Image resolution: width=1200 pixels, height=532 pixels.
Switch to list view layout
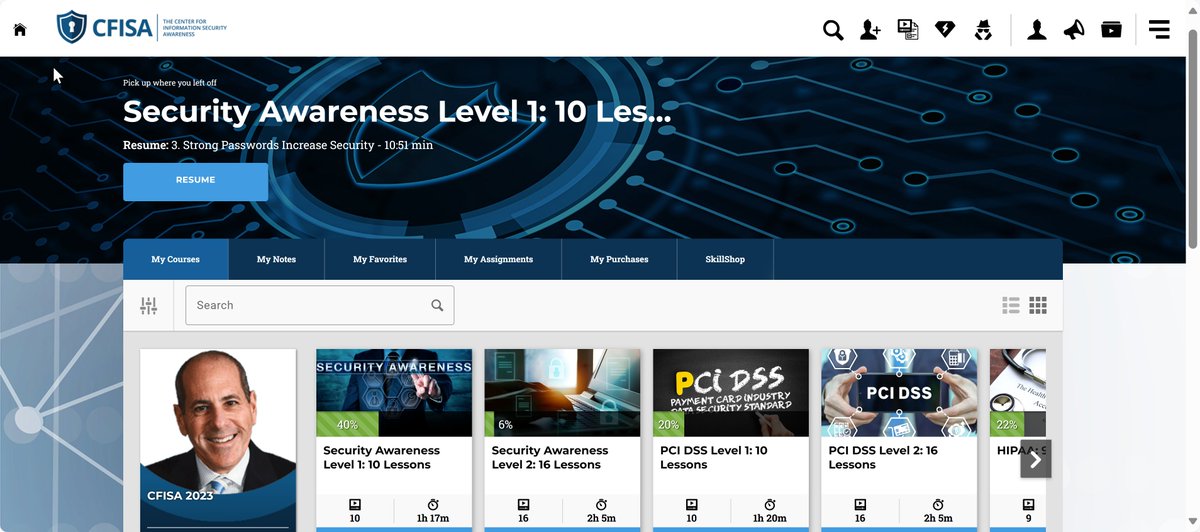click(x=1011, y=305)
